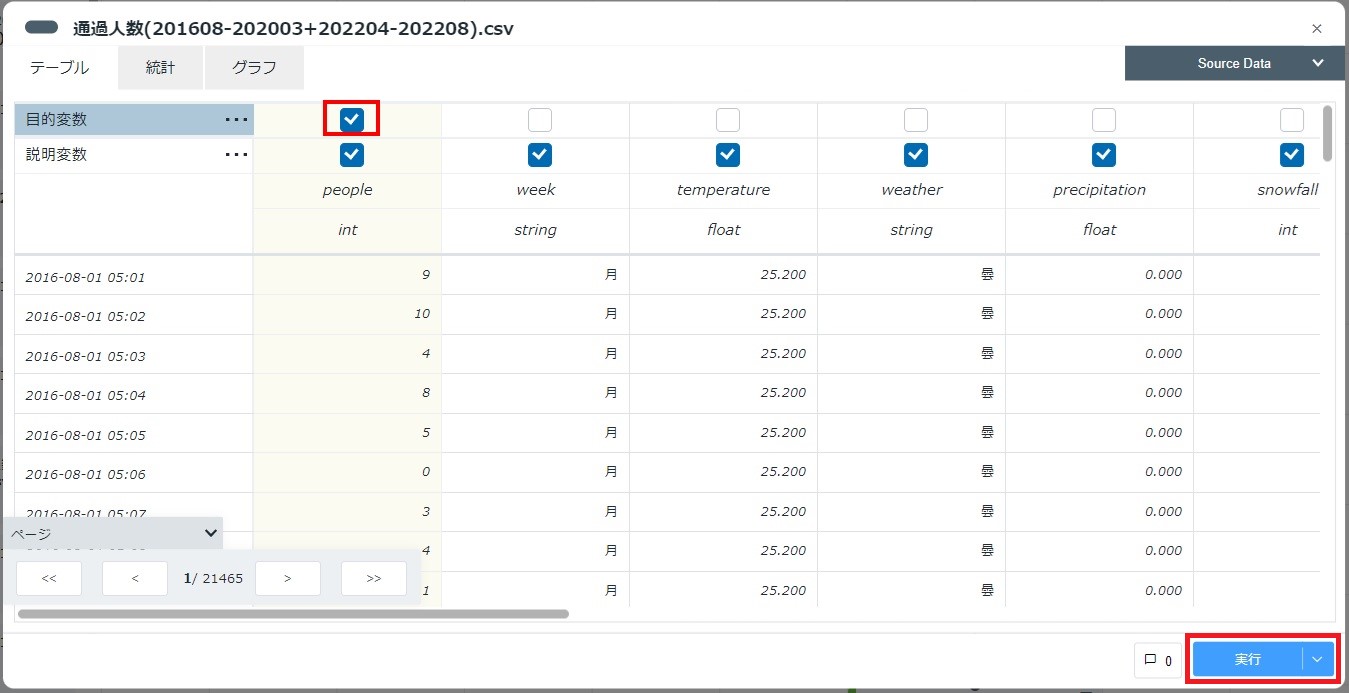
Task: Click temperature 25.200 in 05:03 row
Action: click(x=783, y=353)
